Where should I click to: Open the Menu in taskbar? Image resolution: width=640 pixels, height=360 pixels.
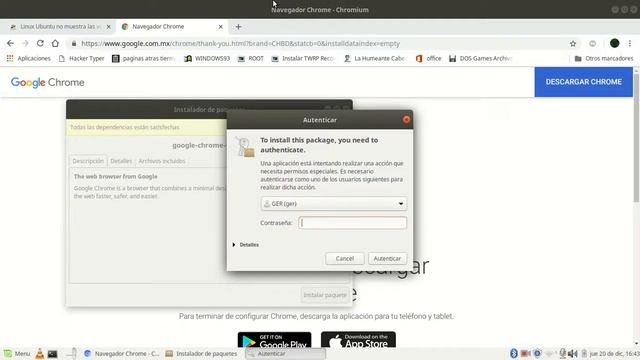point(17,354)
